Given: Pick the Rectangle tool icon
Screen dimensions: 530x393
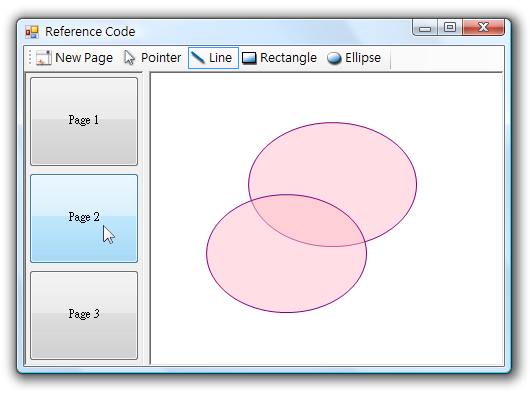Looking at the screenshot, I should click(x=249, y=58).
